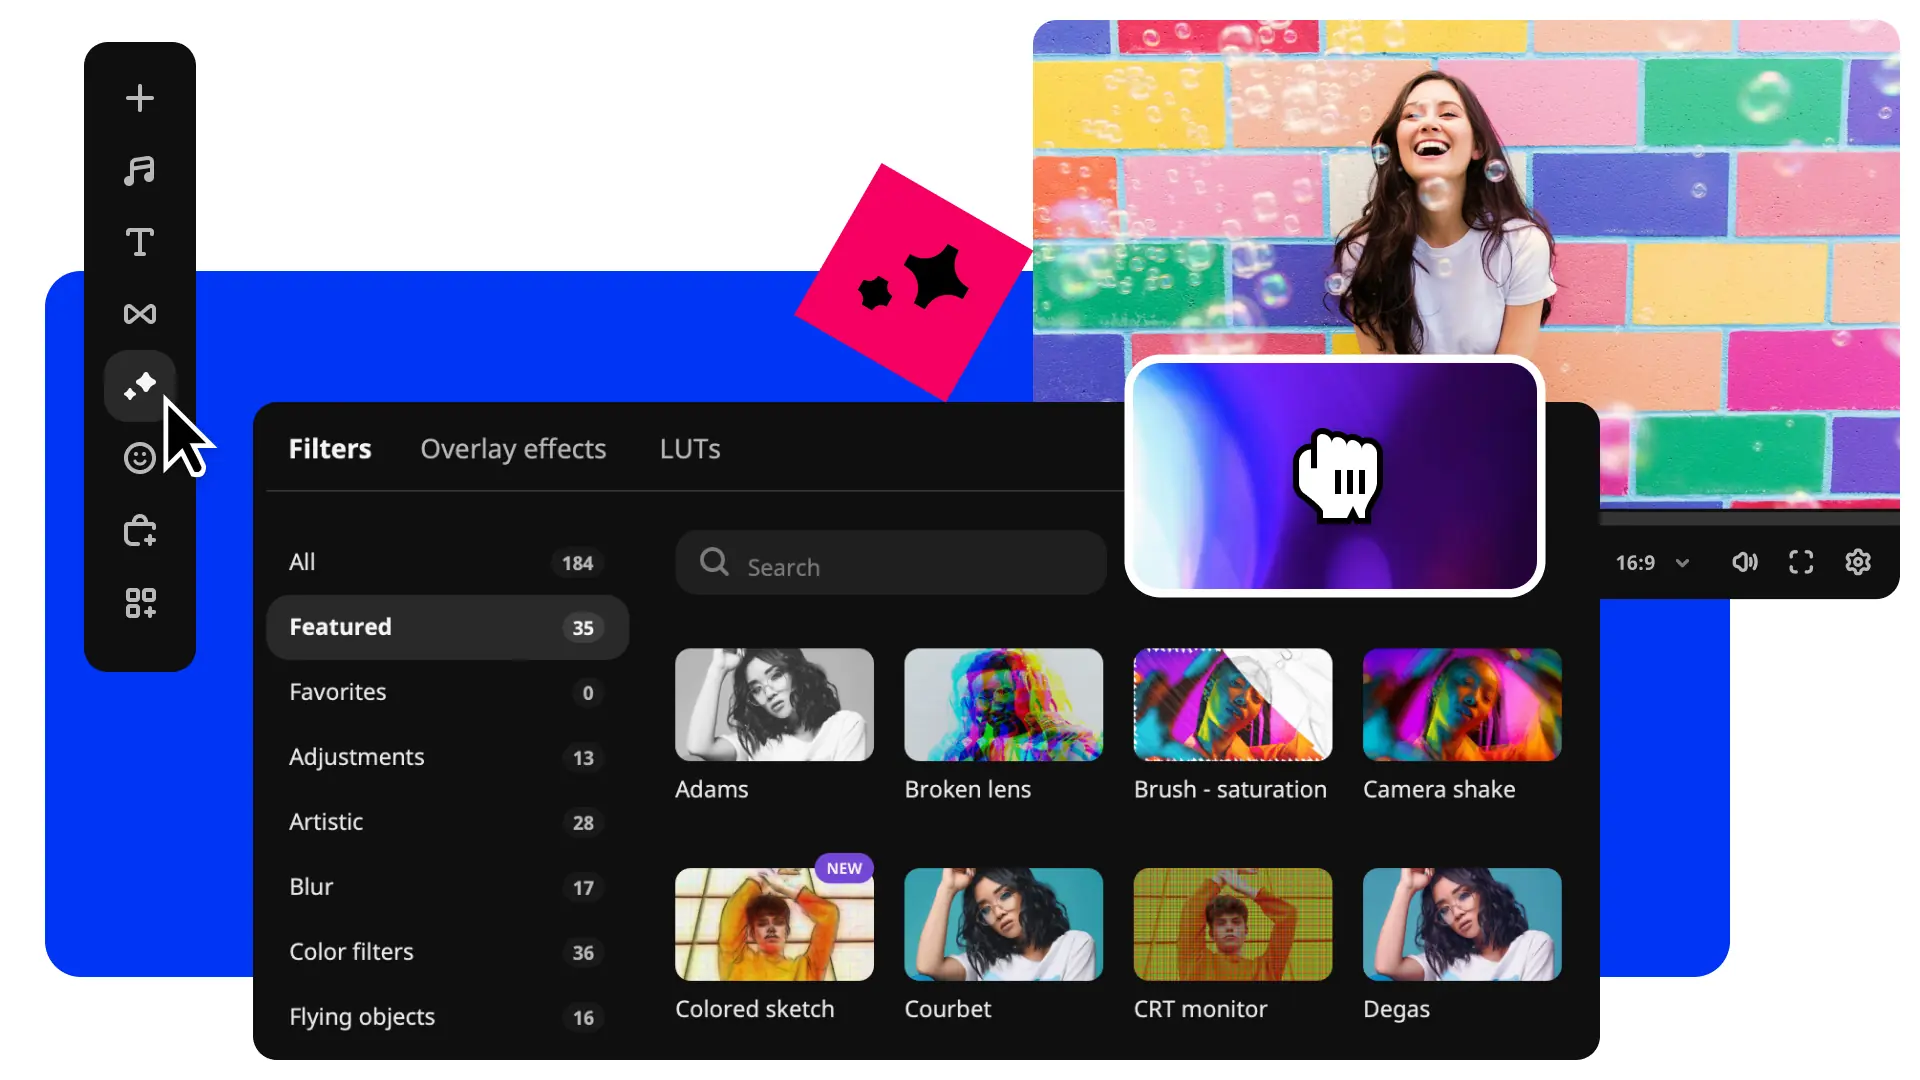The image size is (1920, 1080).
Task: Select the CRT monitor filter thumbnail
Action: [1233, 925]
